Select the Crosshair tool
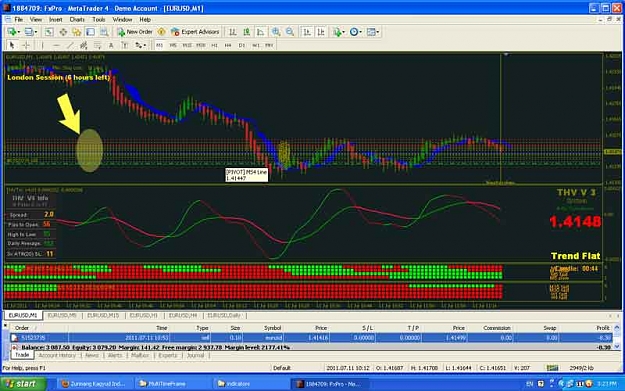 26,45
